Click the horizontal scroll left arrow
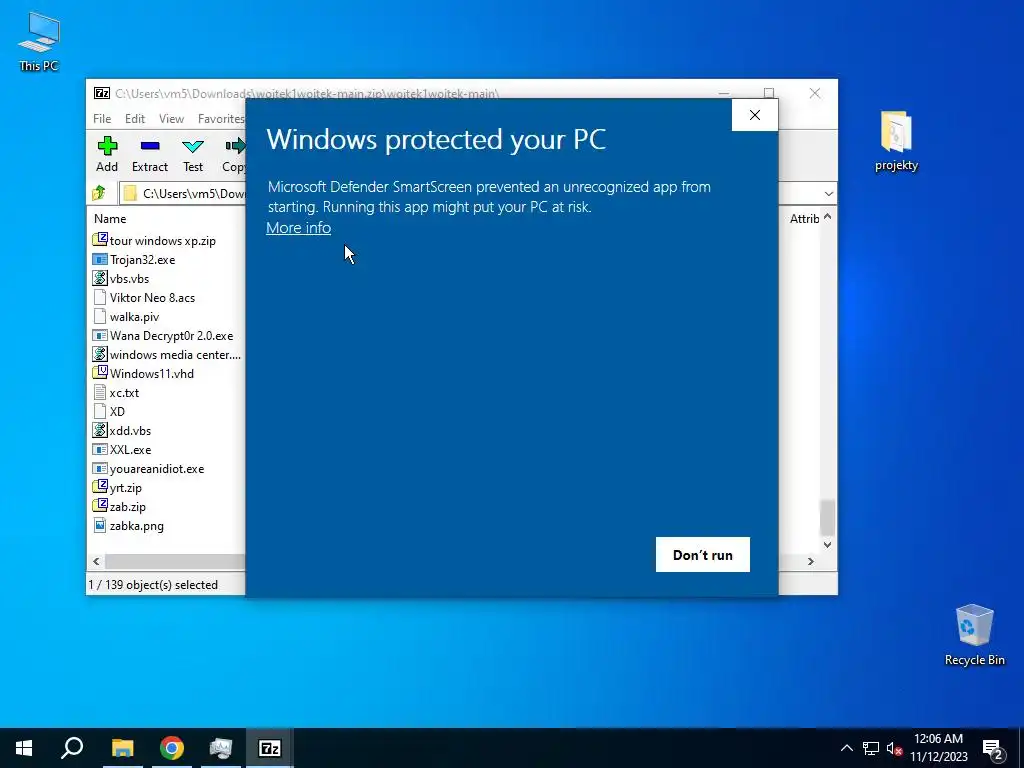 [97, 561]
